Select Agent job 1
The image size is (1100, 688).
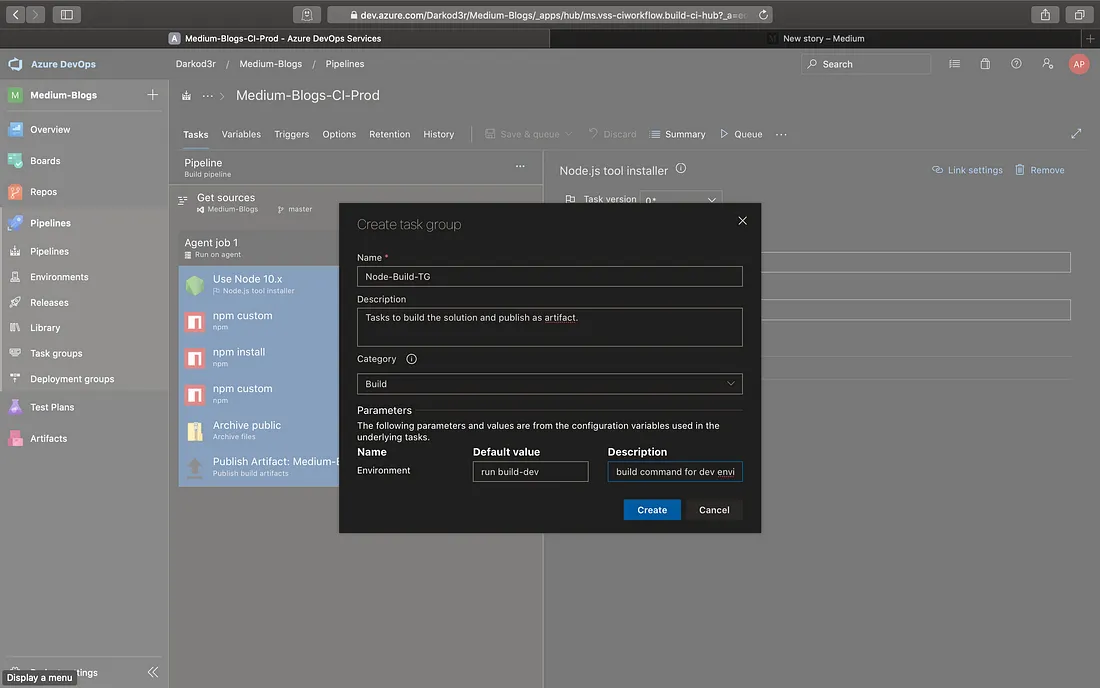pos(258,248)
